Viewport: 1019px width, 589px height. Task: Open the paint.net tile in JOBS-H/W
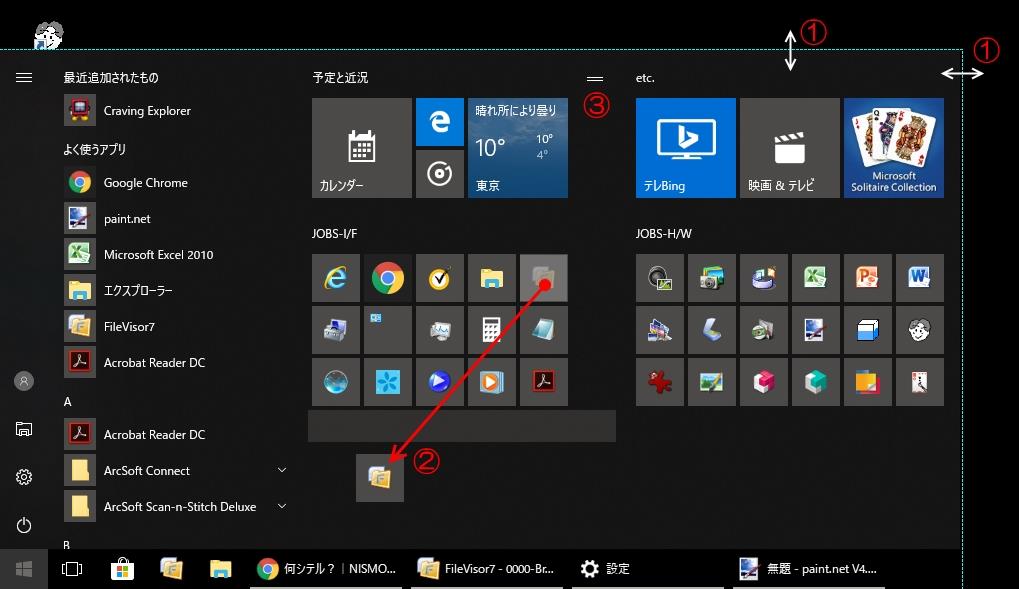point(816,330)
